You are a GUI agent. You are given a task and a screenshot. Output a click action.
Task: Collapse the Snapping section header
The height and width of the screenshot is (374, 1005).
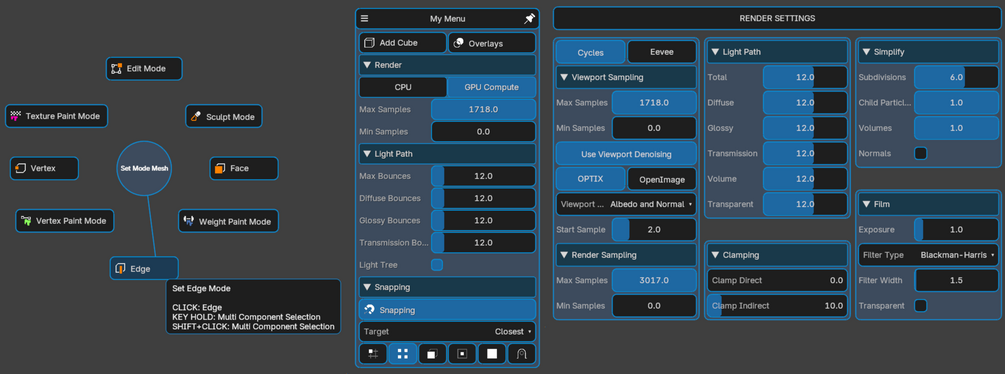click(x=447, y=287)
